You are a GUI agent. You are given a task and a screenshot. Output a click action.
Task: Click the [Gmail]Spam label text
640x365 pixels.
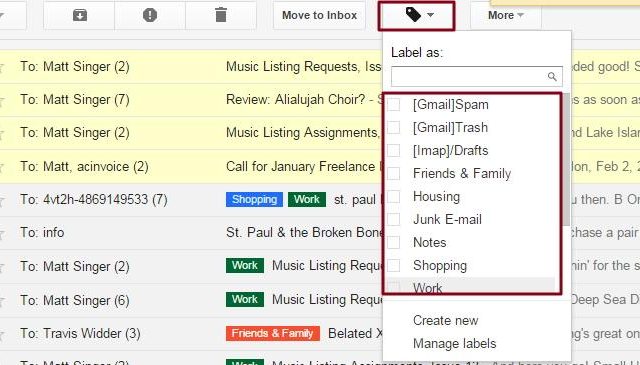click(451, 105)
